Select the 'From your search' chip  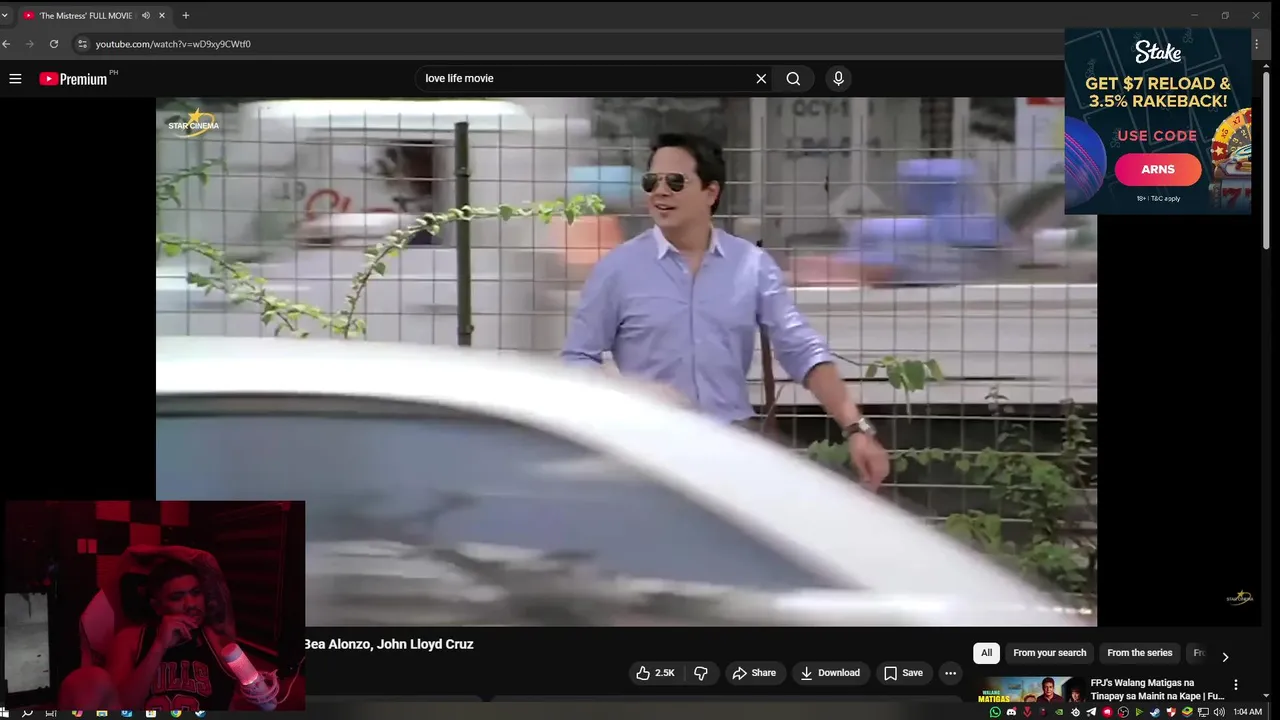tap(1049, 653)
